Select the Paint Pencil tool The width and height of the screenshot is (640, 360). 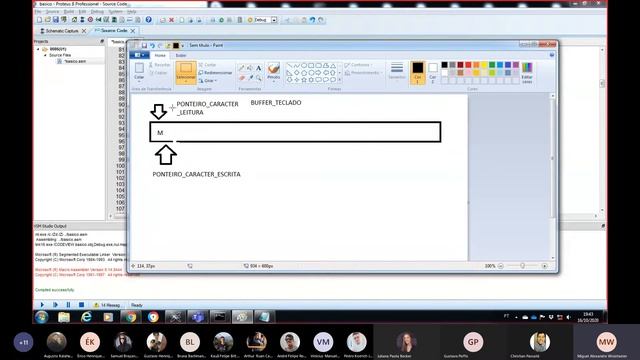[x=242, y=68]
